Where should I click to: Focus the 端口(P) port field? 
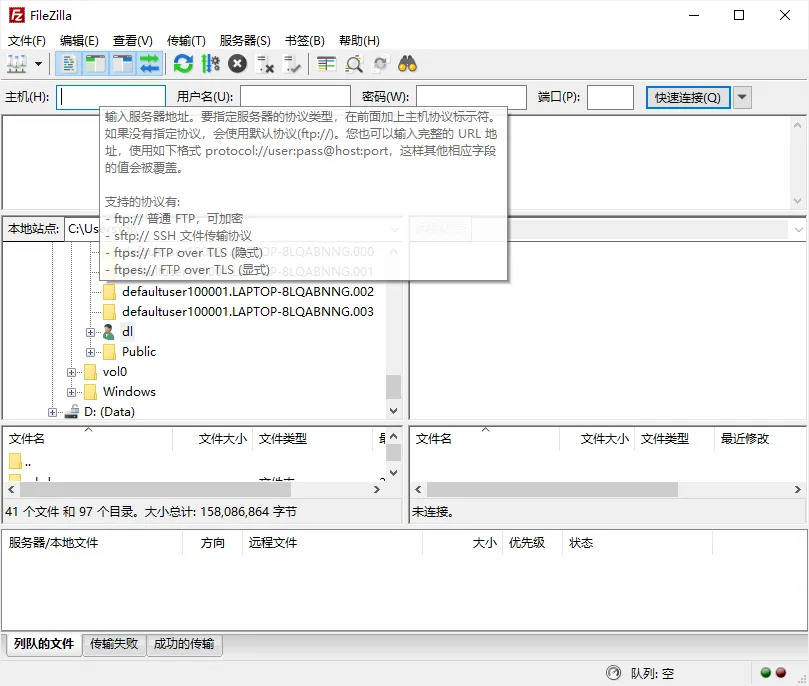click(x=610, y=97)
